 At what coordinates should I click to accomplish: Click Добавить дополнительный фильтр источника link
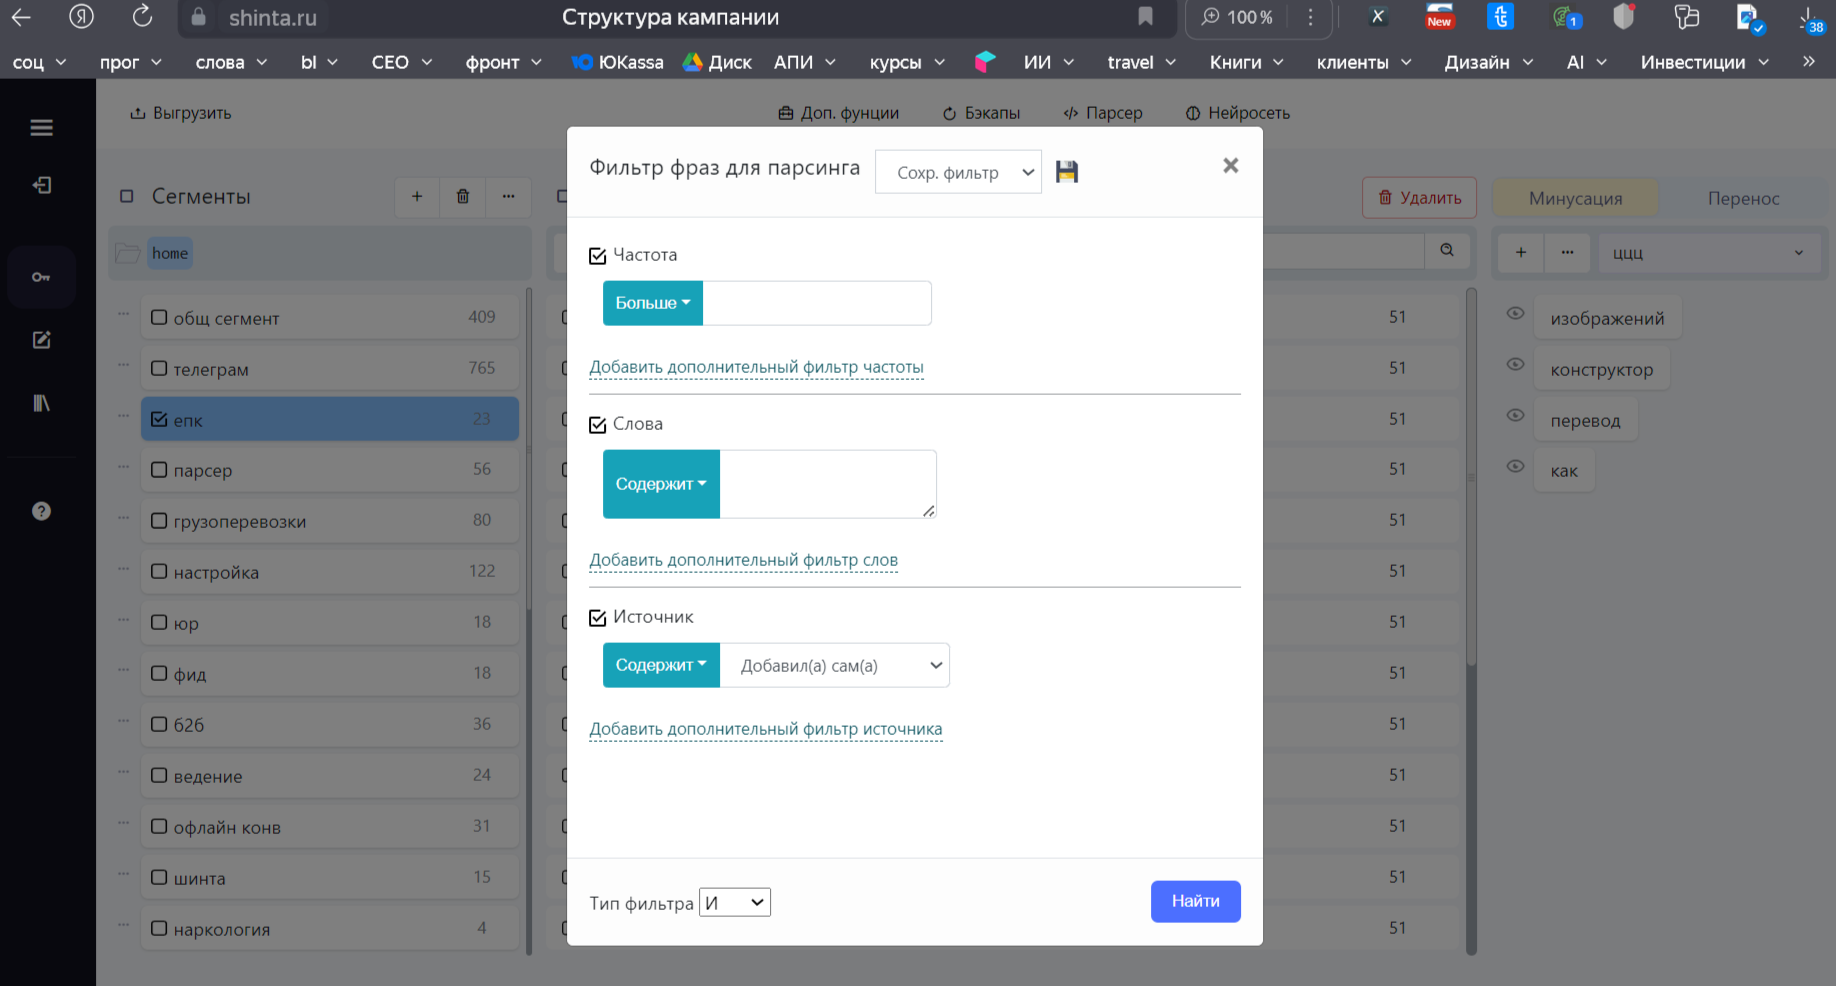(765, 729)
